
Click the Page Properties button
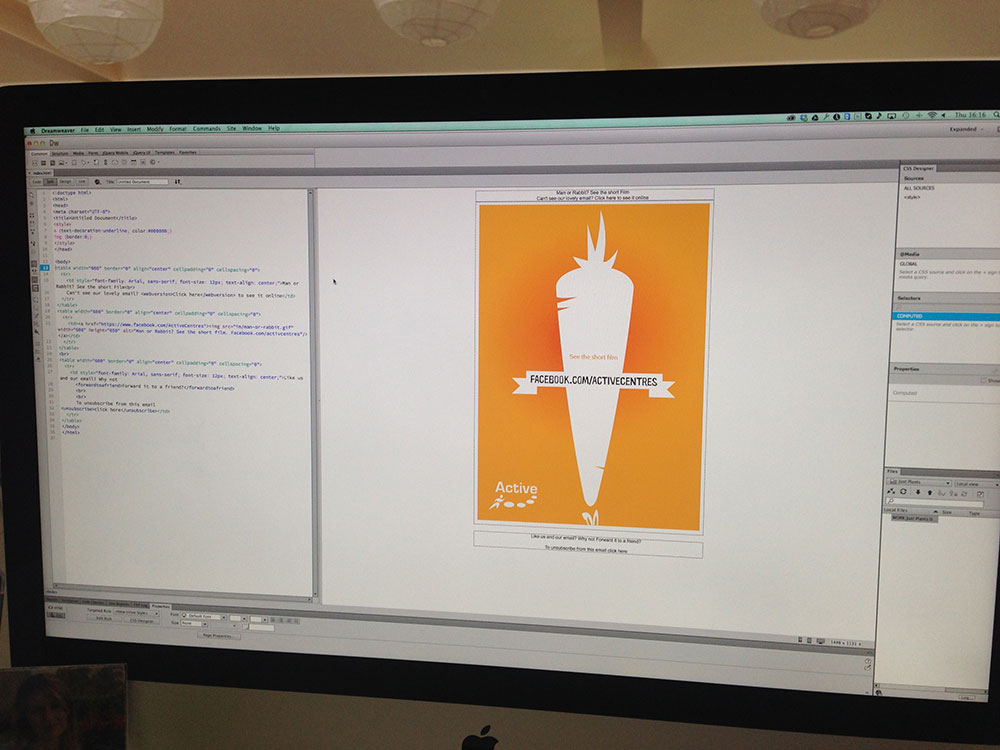[219, 635]
